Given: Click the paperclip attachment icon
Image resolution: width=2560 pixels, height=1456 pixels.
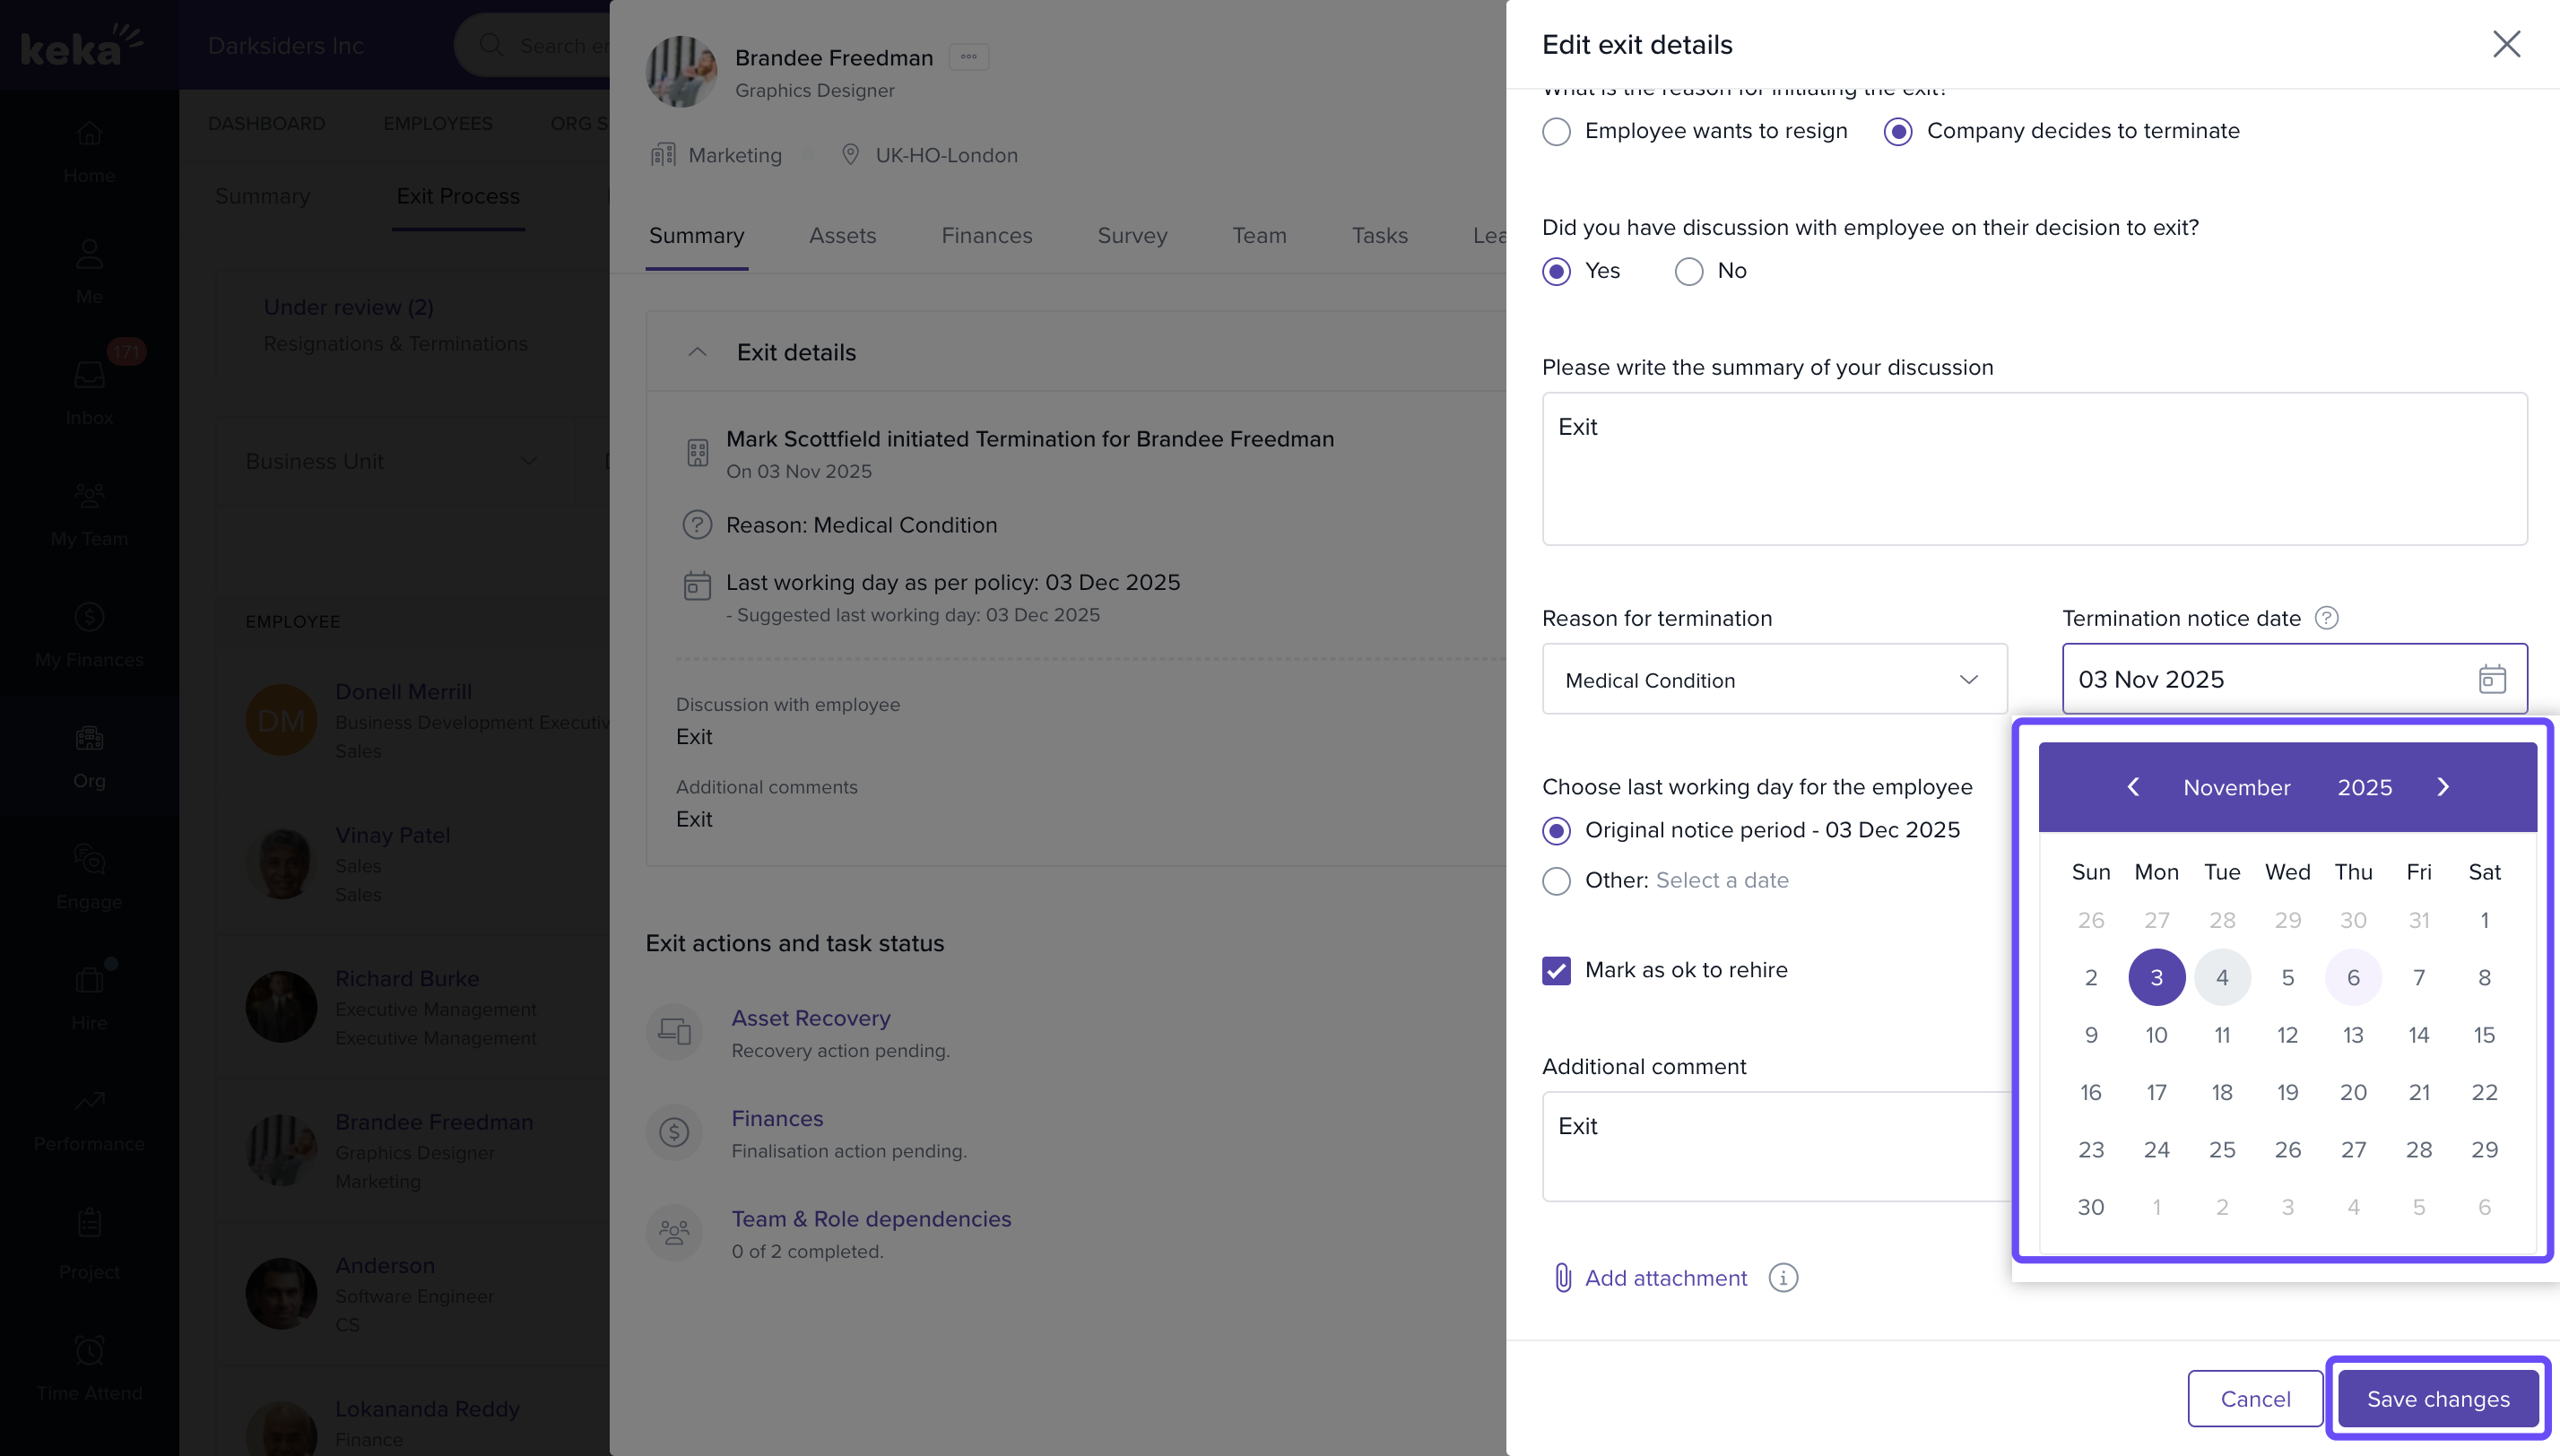Looking at the screenshot, I should click(x=1562, y=1277).
